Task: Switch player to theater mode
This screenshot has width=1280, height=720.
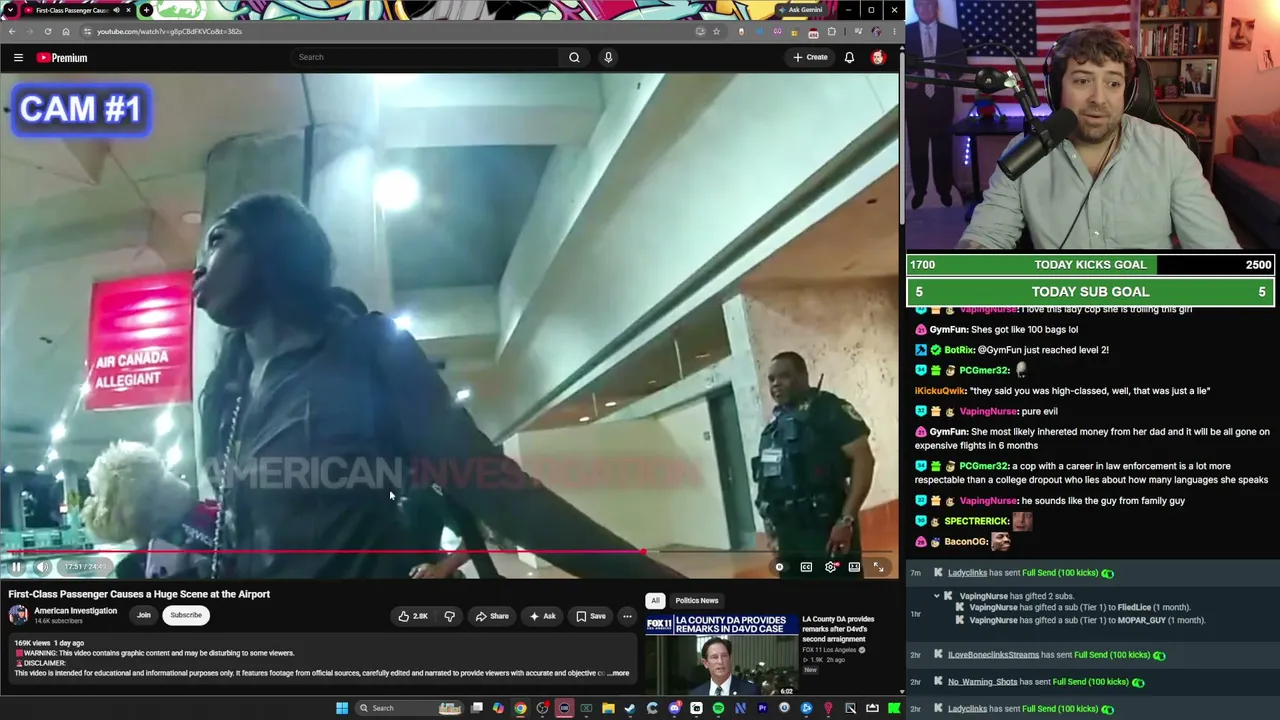Action: pos(854,567)
